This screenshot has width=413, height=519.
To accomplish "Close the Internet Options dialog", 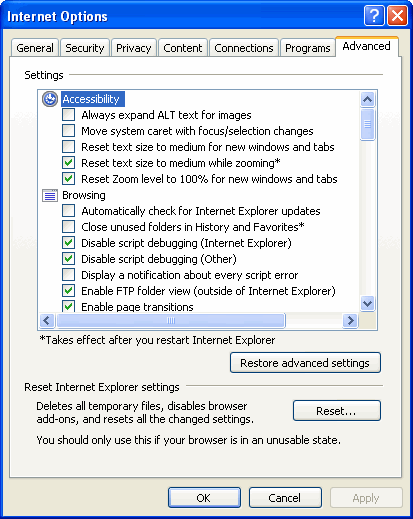I will pos(397,15).
